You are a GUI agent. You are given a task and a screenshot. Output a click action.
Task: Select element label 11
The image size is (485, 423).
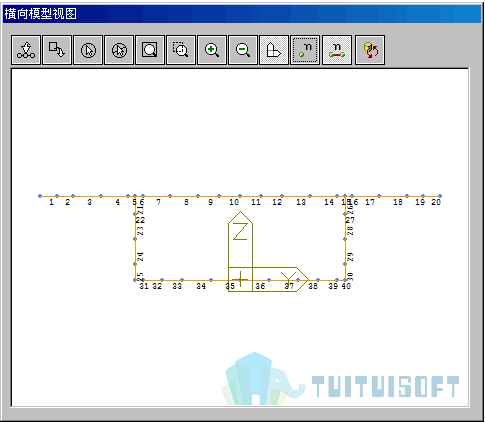[x=256, y=202]
